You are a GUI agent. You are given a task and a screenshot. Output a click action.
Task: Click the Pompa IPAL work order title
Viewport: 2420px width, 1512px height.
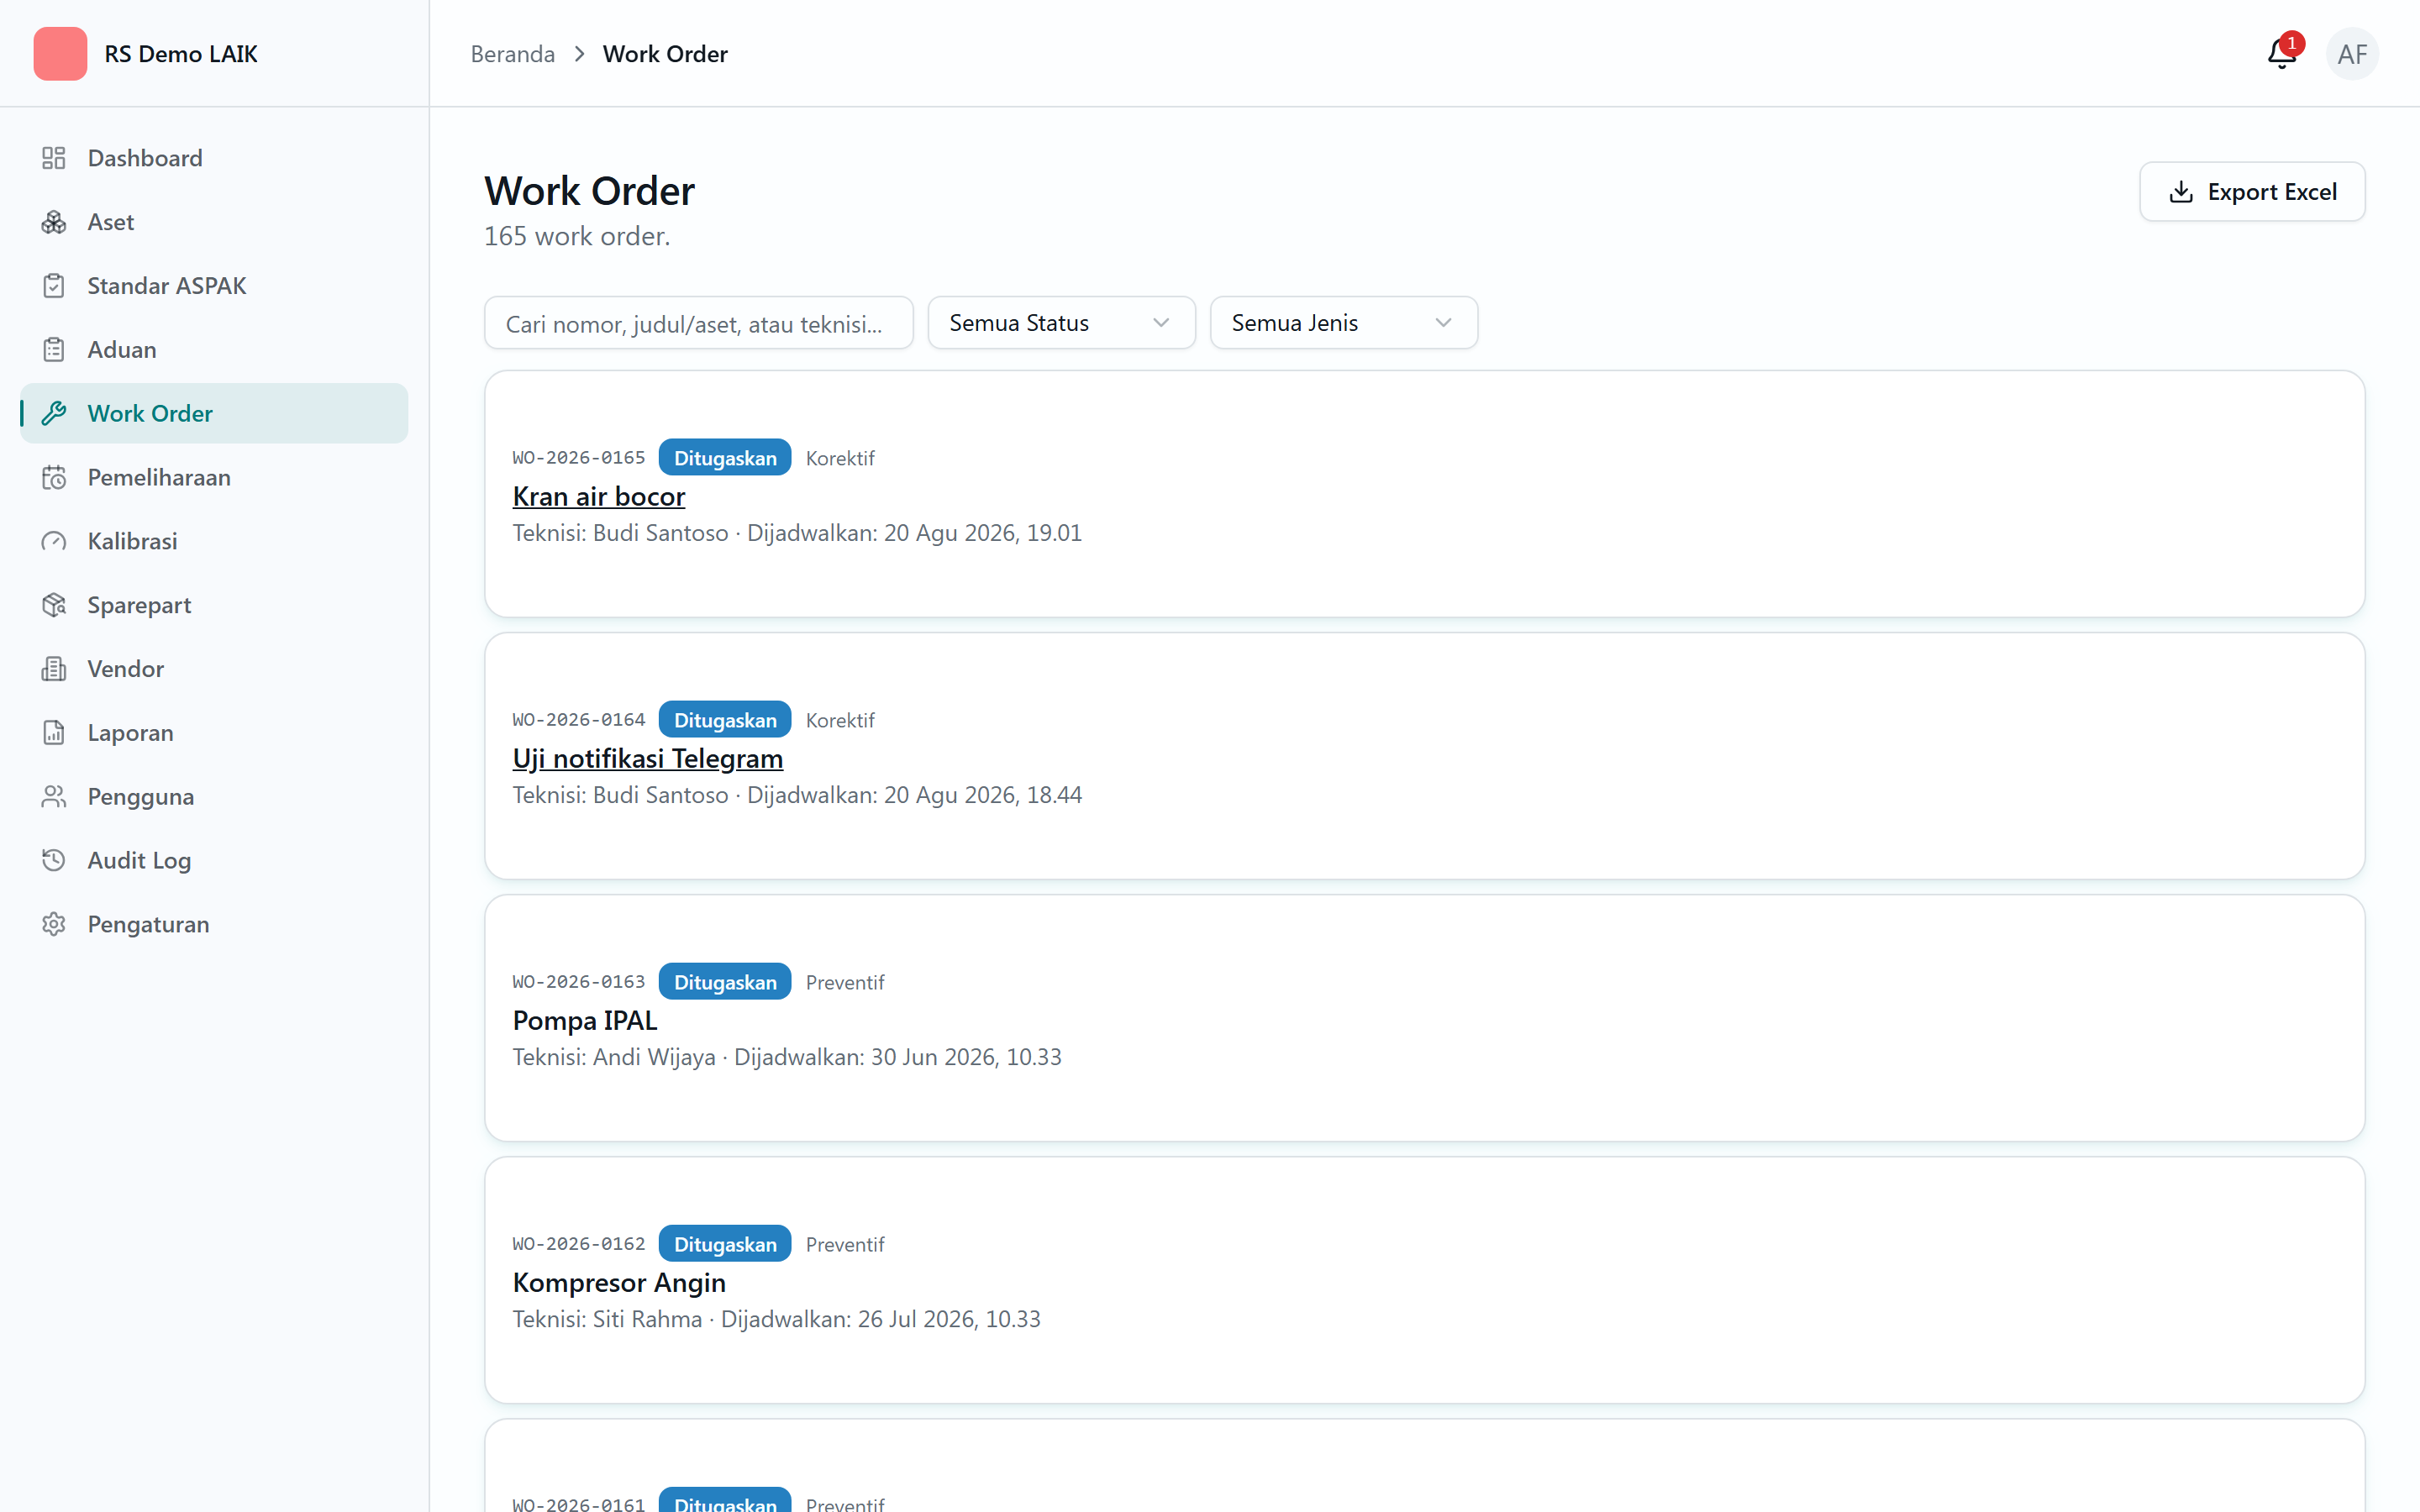coord(584,1020)
